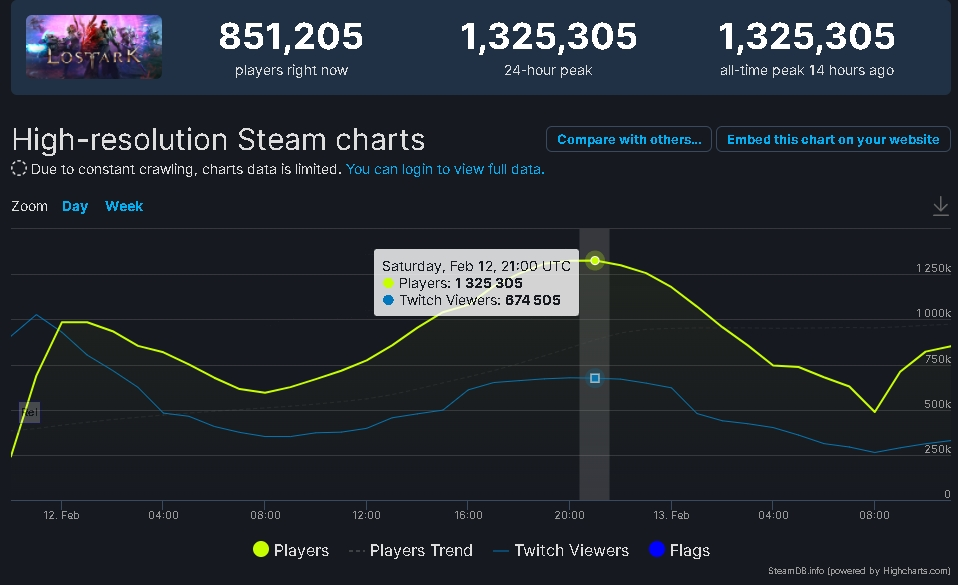
Task: Click the Lost Ark banner image
Action: pos(93,46)
